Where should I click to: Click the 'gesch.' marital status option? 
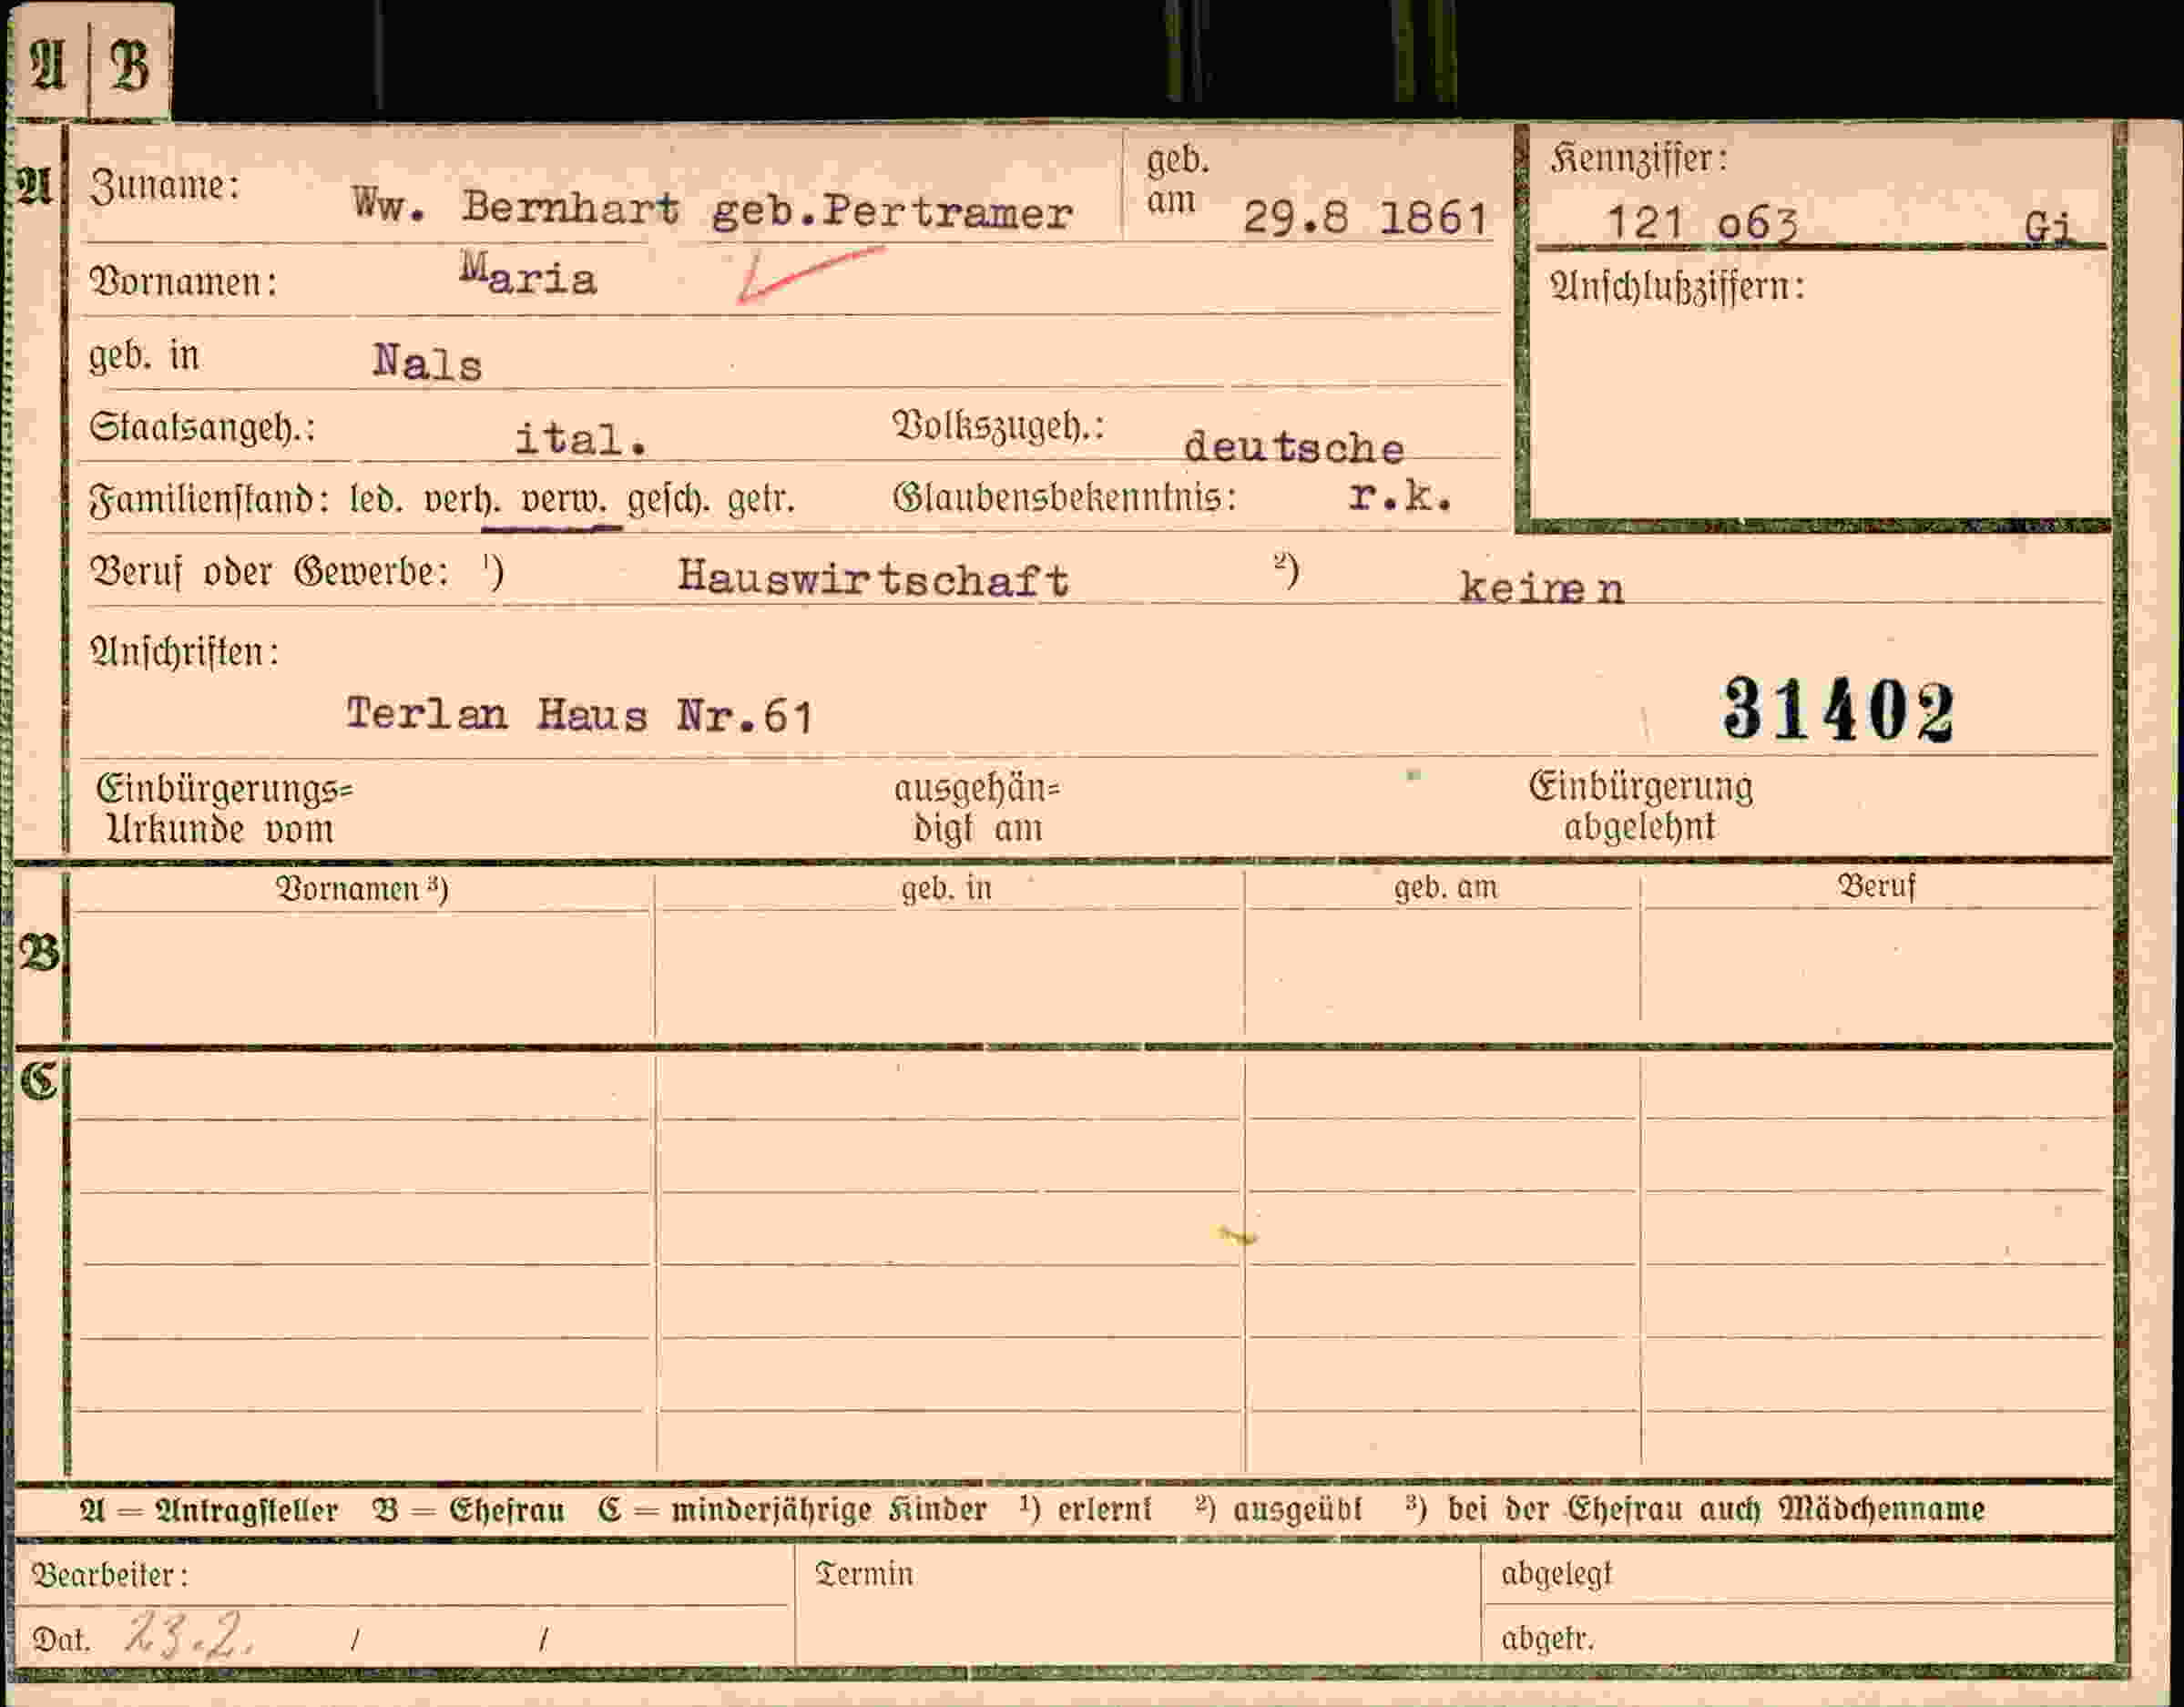668,499
